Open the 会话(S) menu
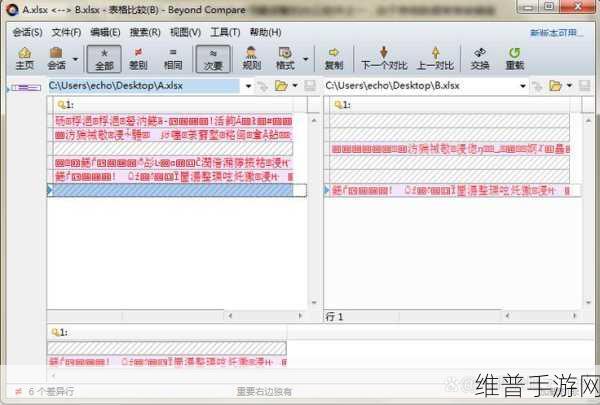The height and width of the screenshot is (405, 600). (27, 33)
